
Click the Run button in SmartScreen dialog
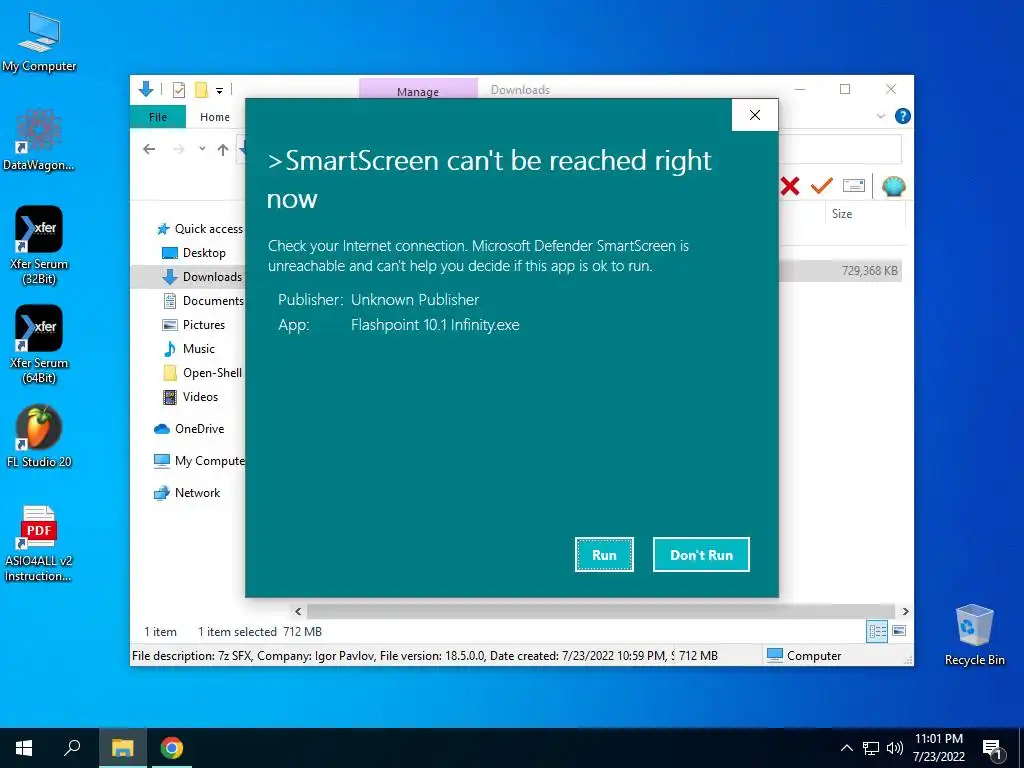tap(604, 554)
